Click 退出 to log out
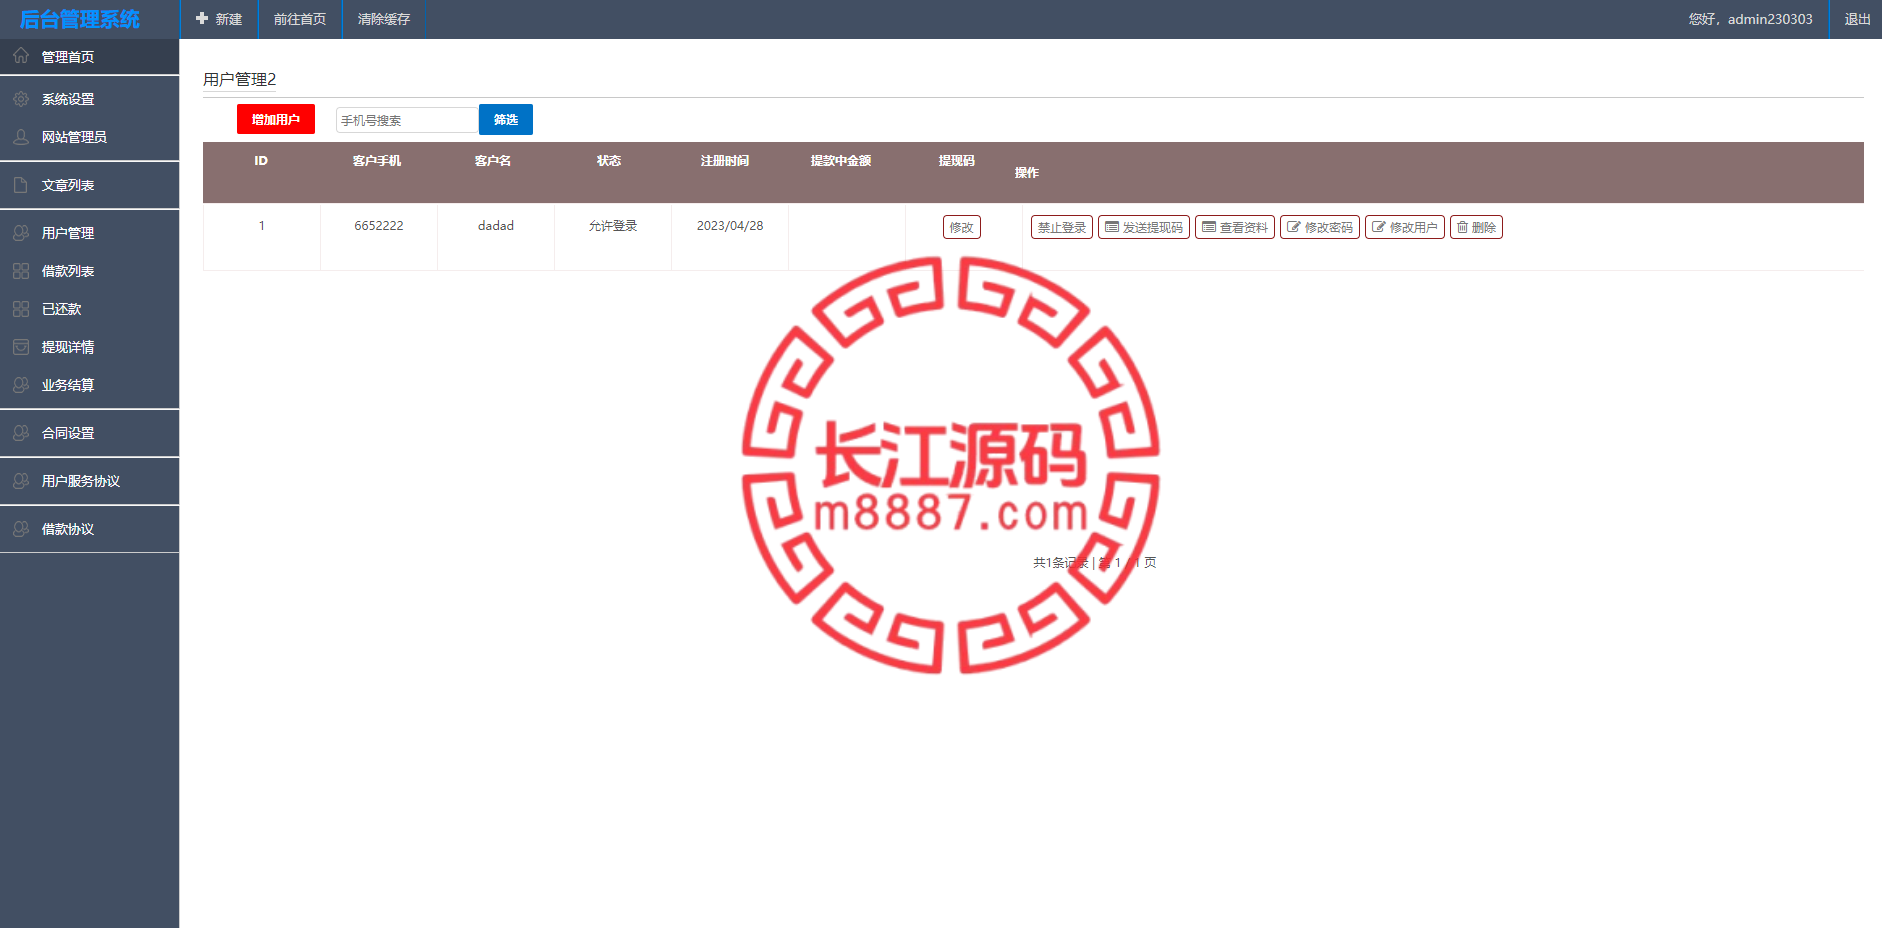 point(1857,19)
